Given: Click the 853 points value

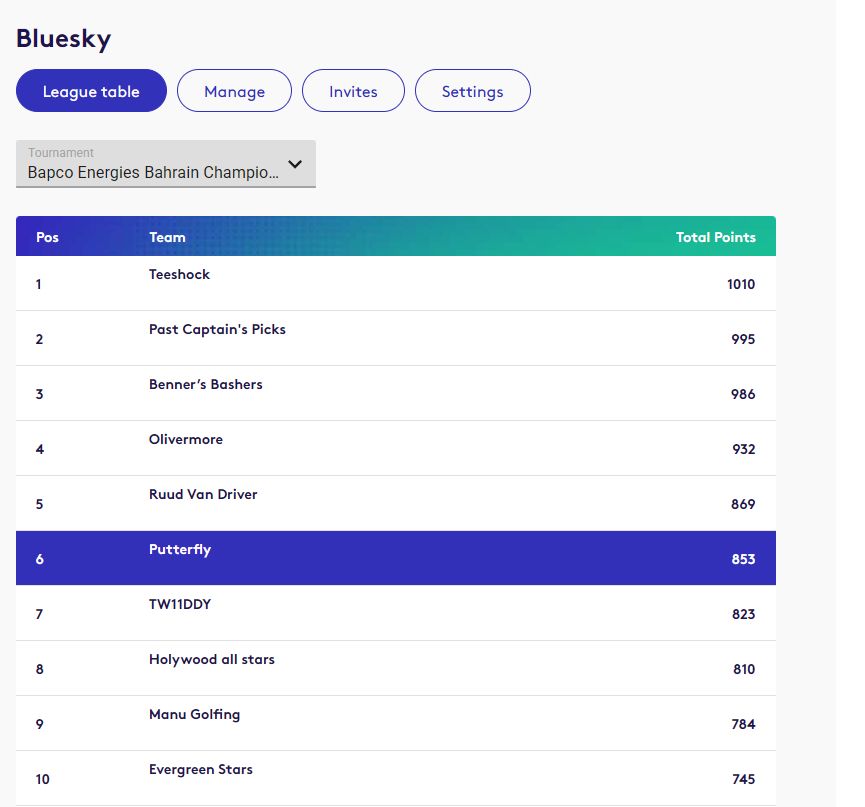Looking at the screenshot, I should 743,559.
